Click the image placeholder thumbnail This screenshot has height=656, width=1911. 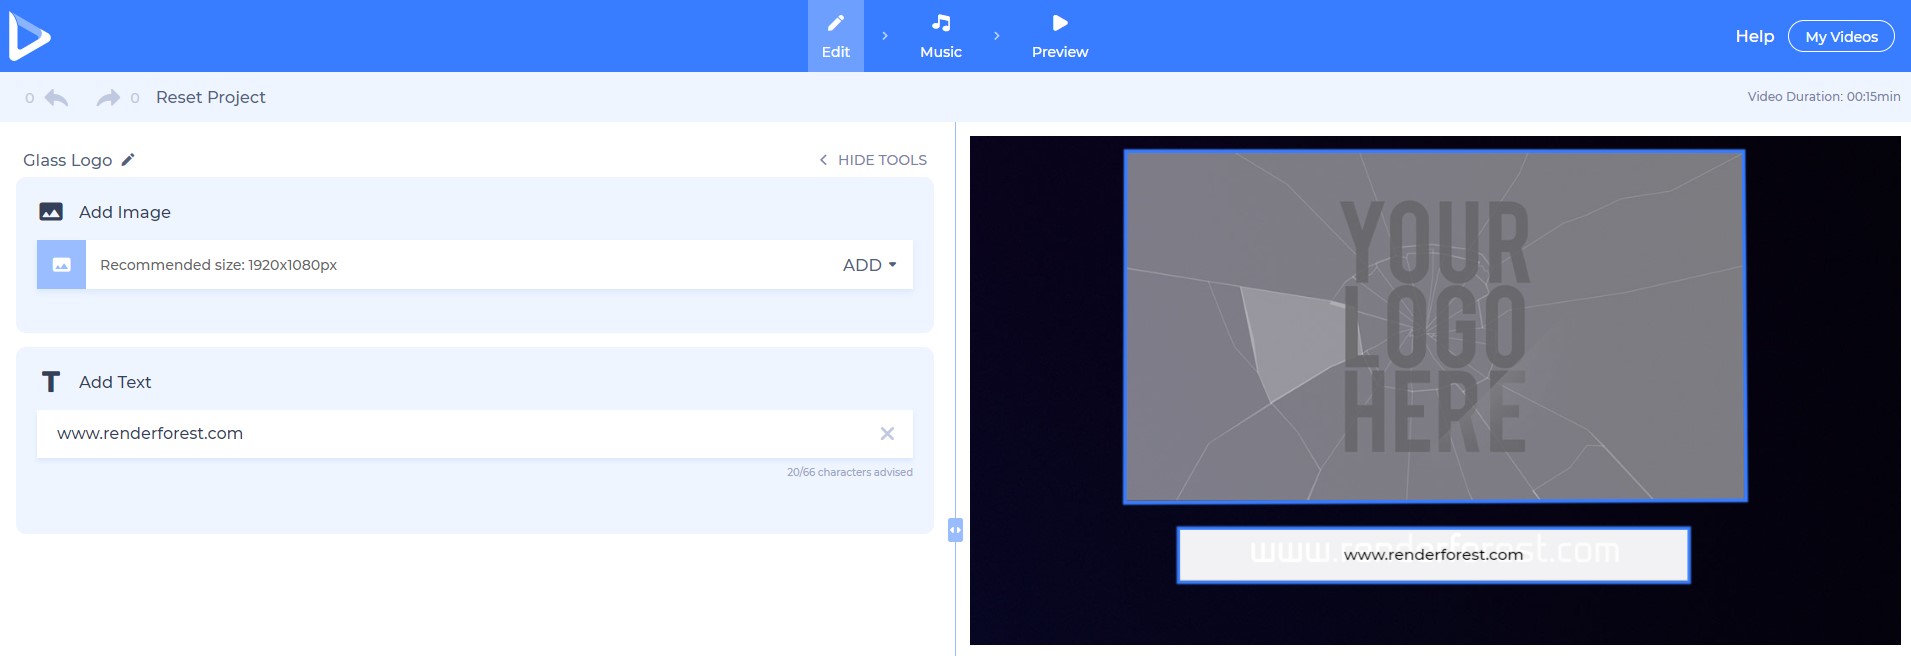(x=61, y=264)
